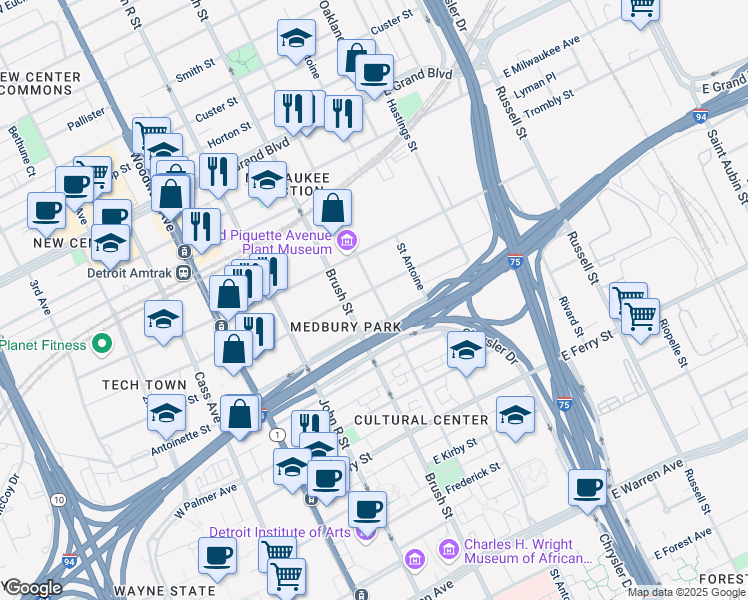Click the MEDBURY PARK neighborhood label
The height and width of the screenshot is (600, 748).
[x=346, y=327]
